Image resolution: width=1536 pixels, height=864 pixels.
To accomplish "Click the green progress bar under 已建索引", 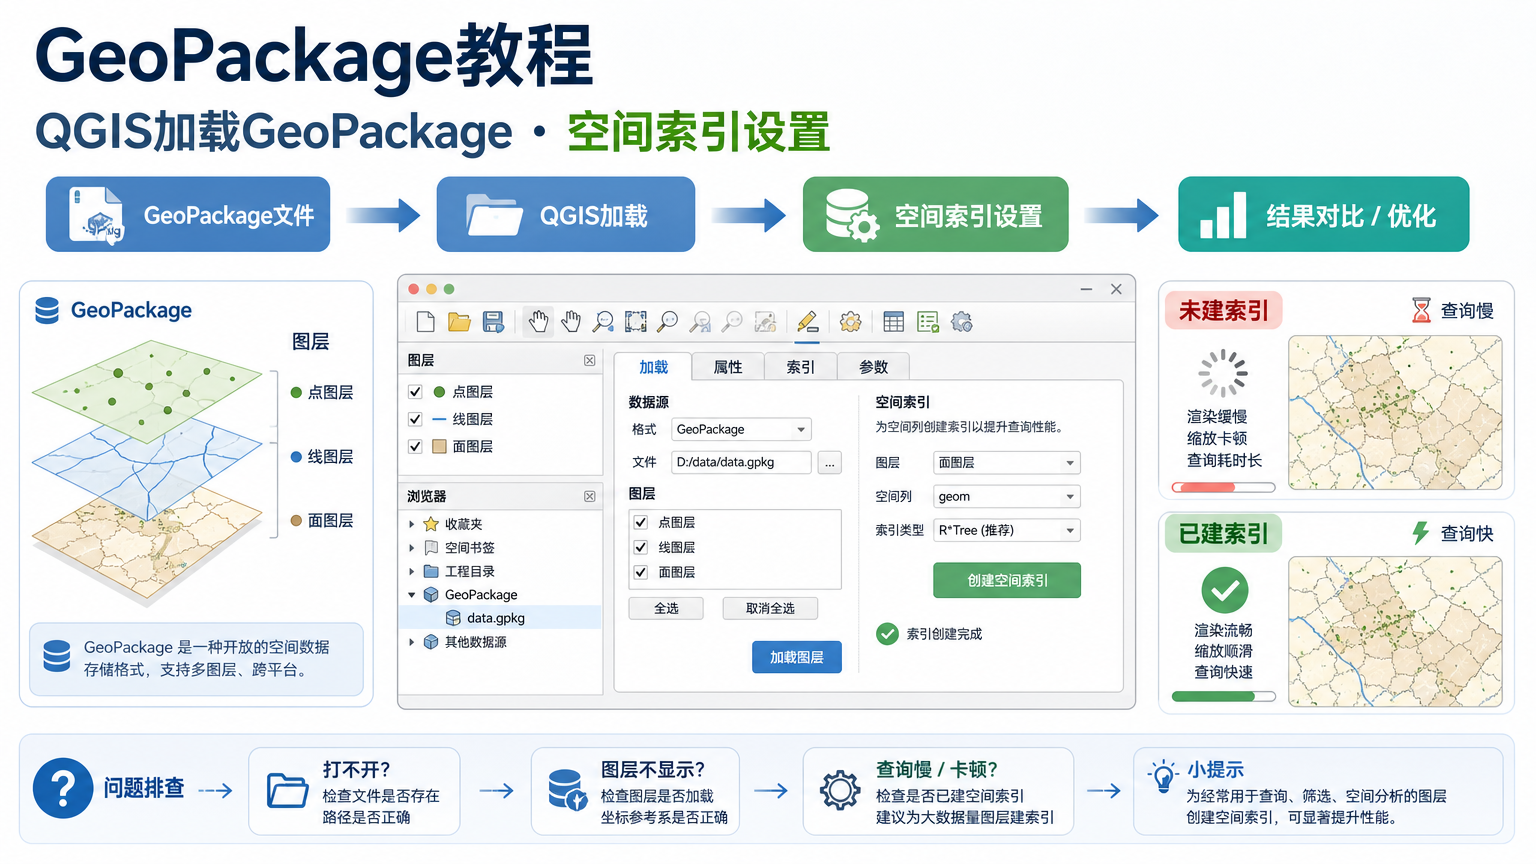I will click(1224, 696).
